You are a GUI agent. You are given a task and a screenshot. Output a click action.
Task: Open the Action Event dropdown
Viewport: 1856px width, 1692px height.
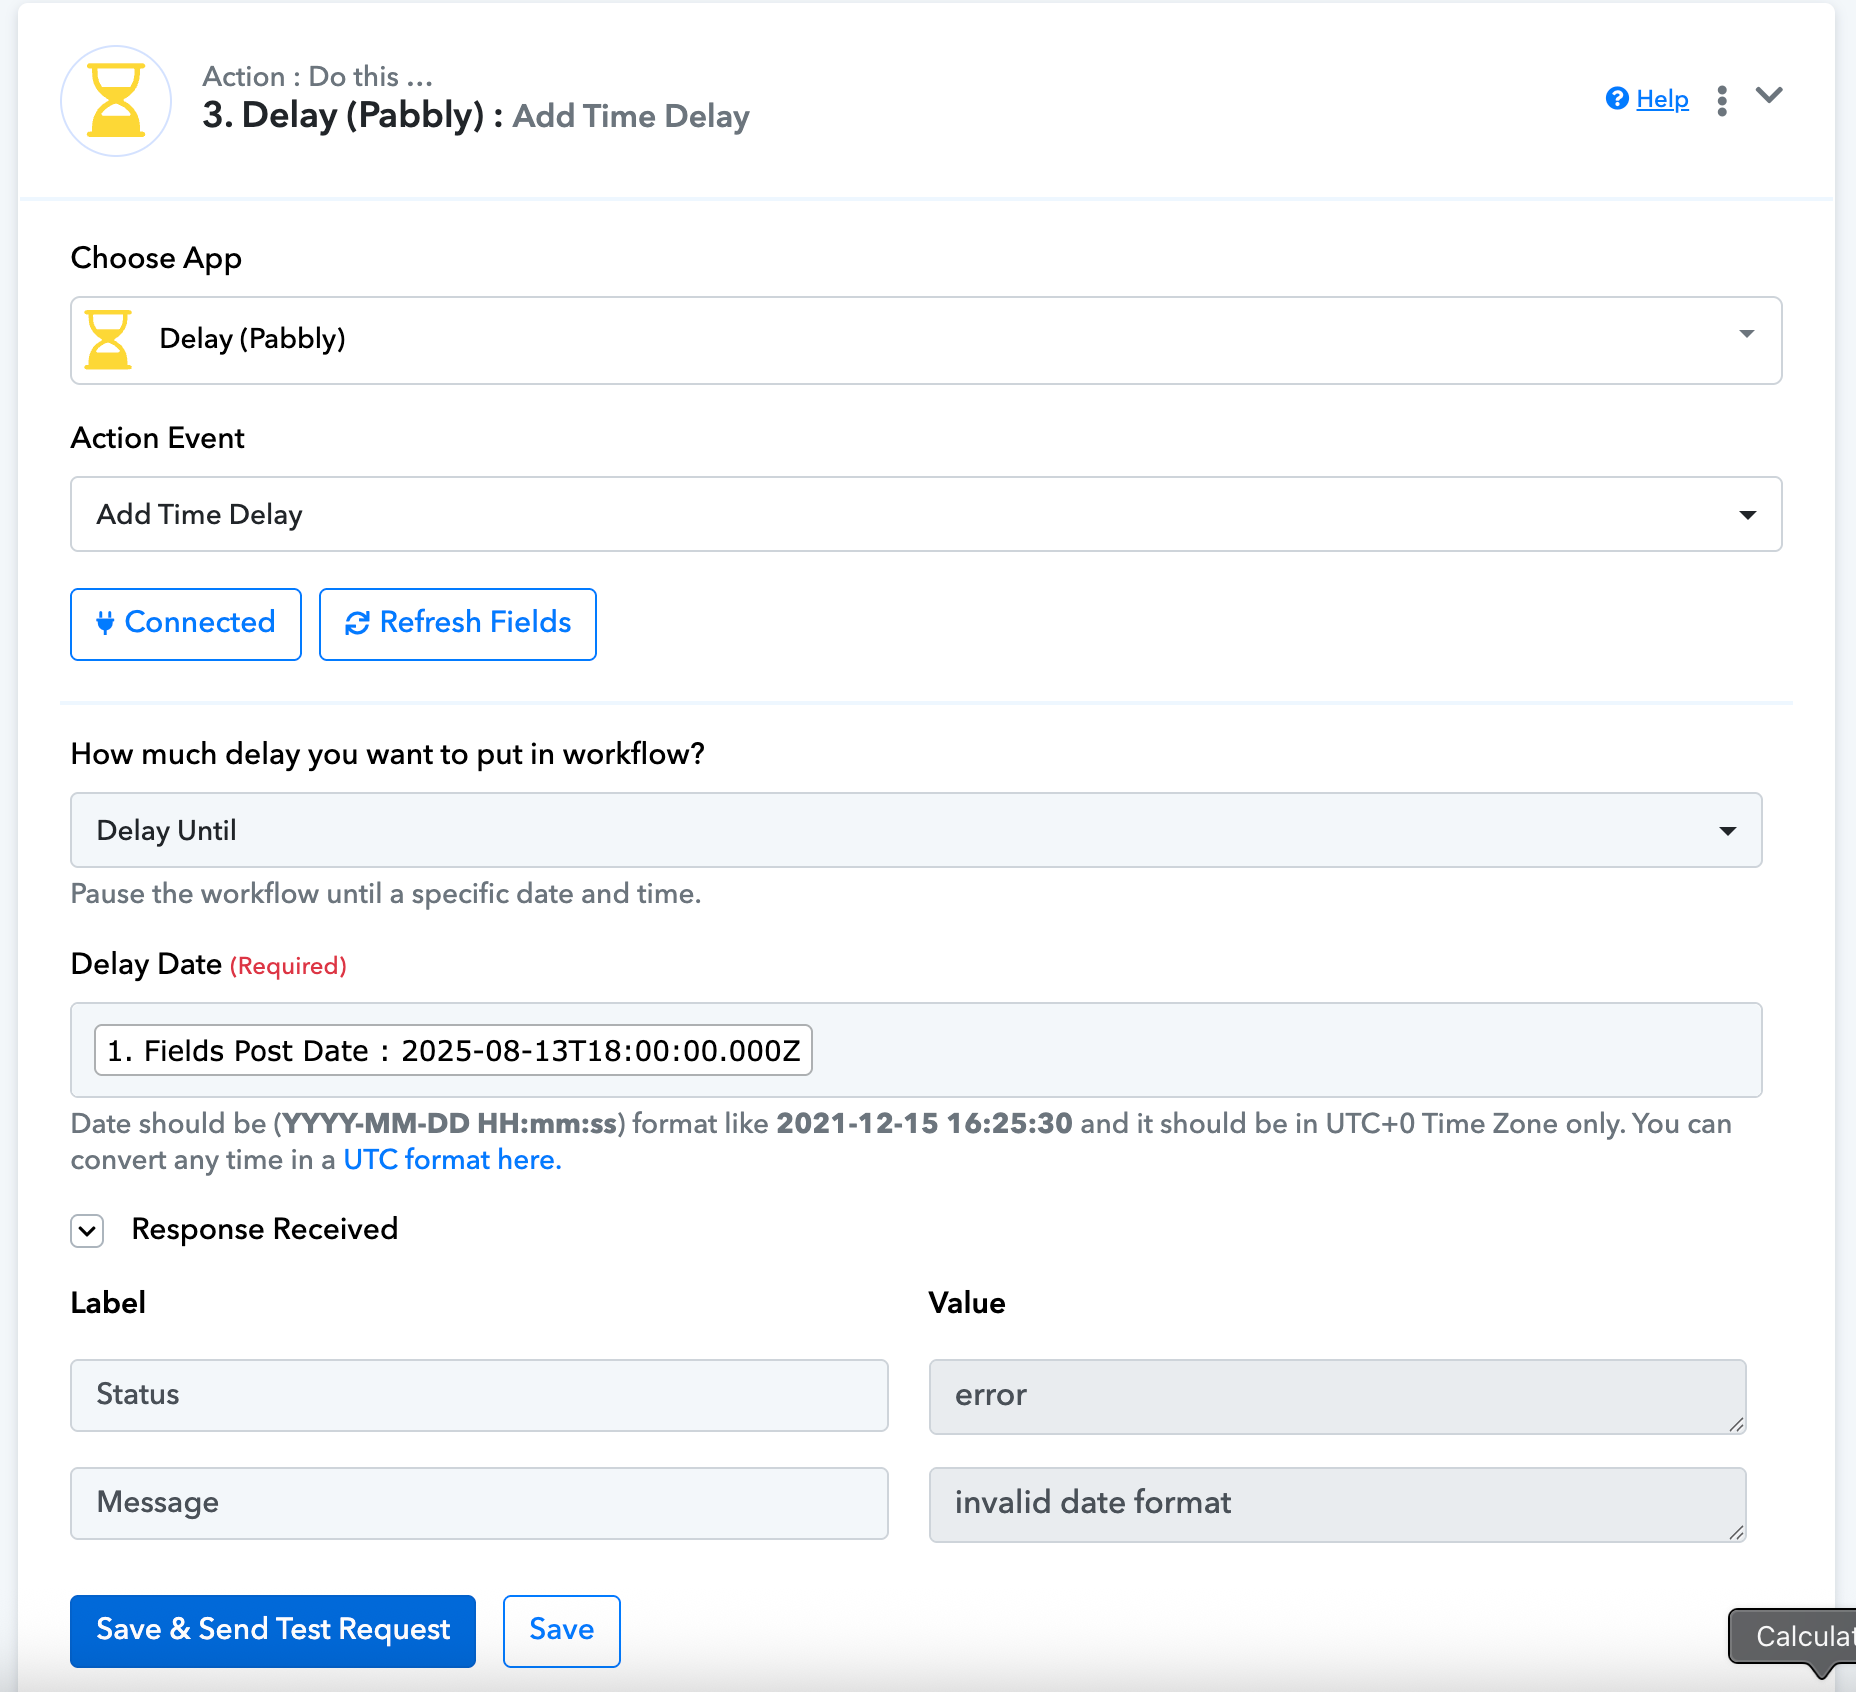(926, 514)
